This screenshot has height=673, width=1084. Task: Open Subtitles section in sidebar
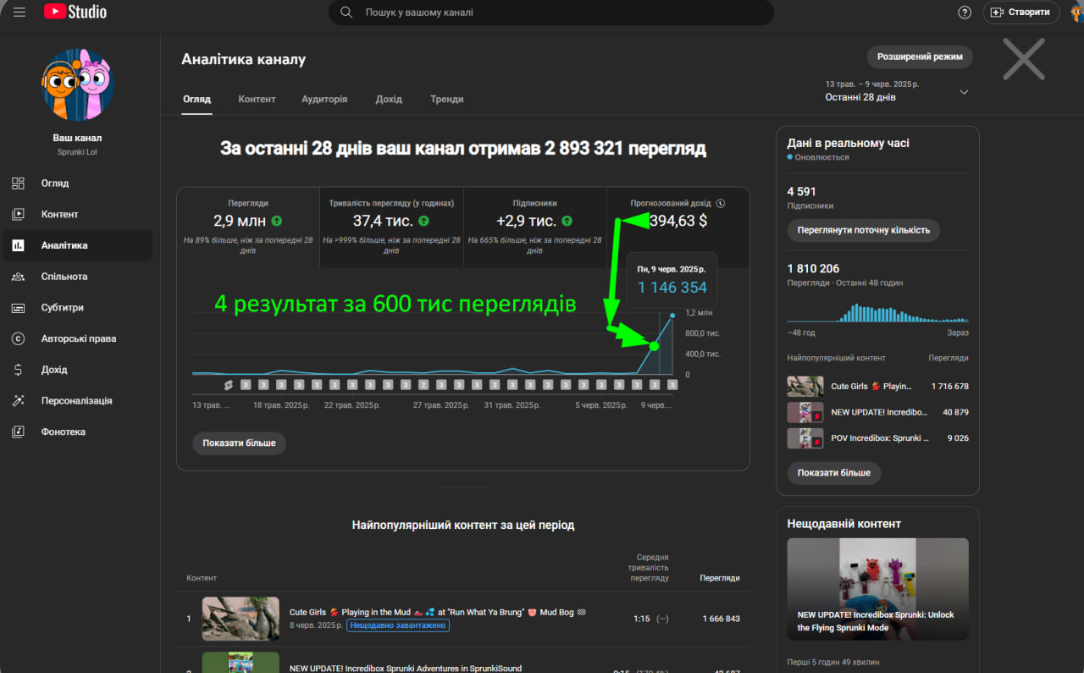pos(62,308)
